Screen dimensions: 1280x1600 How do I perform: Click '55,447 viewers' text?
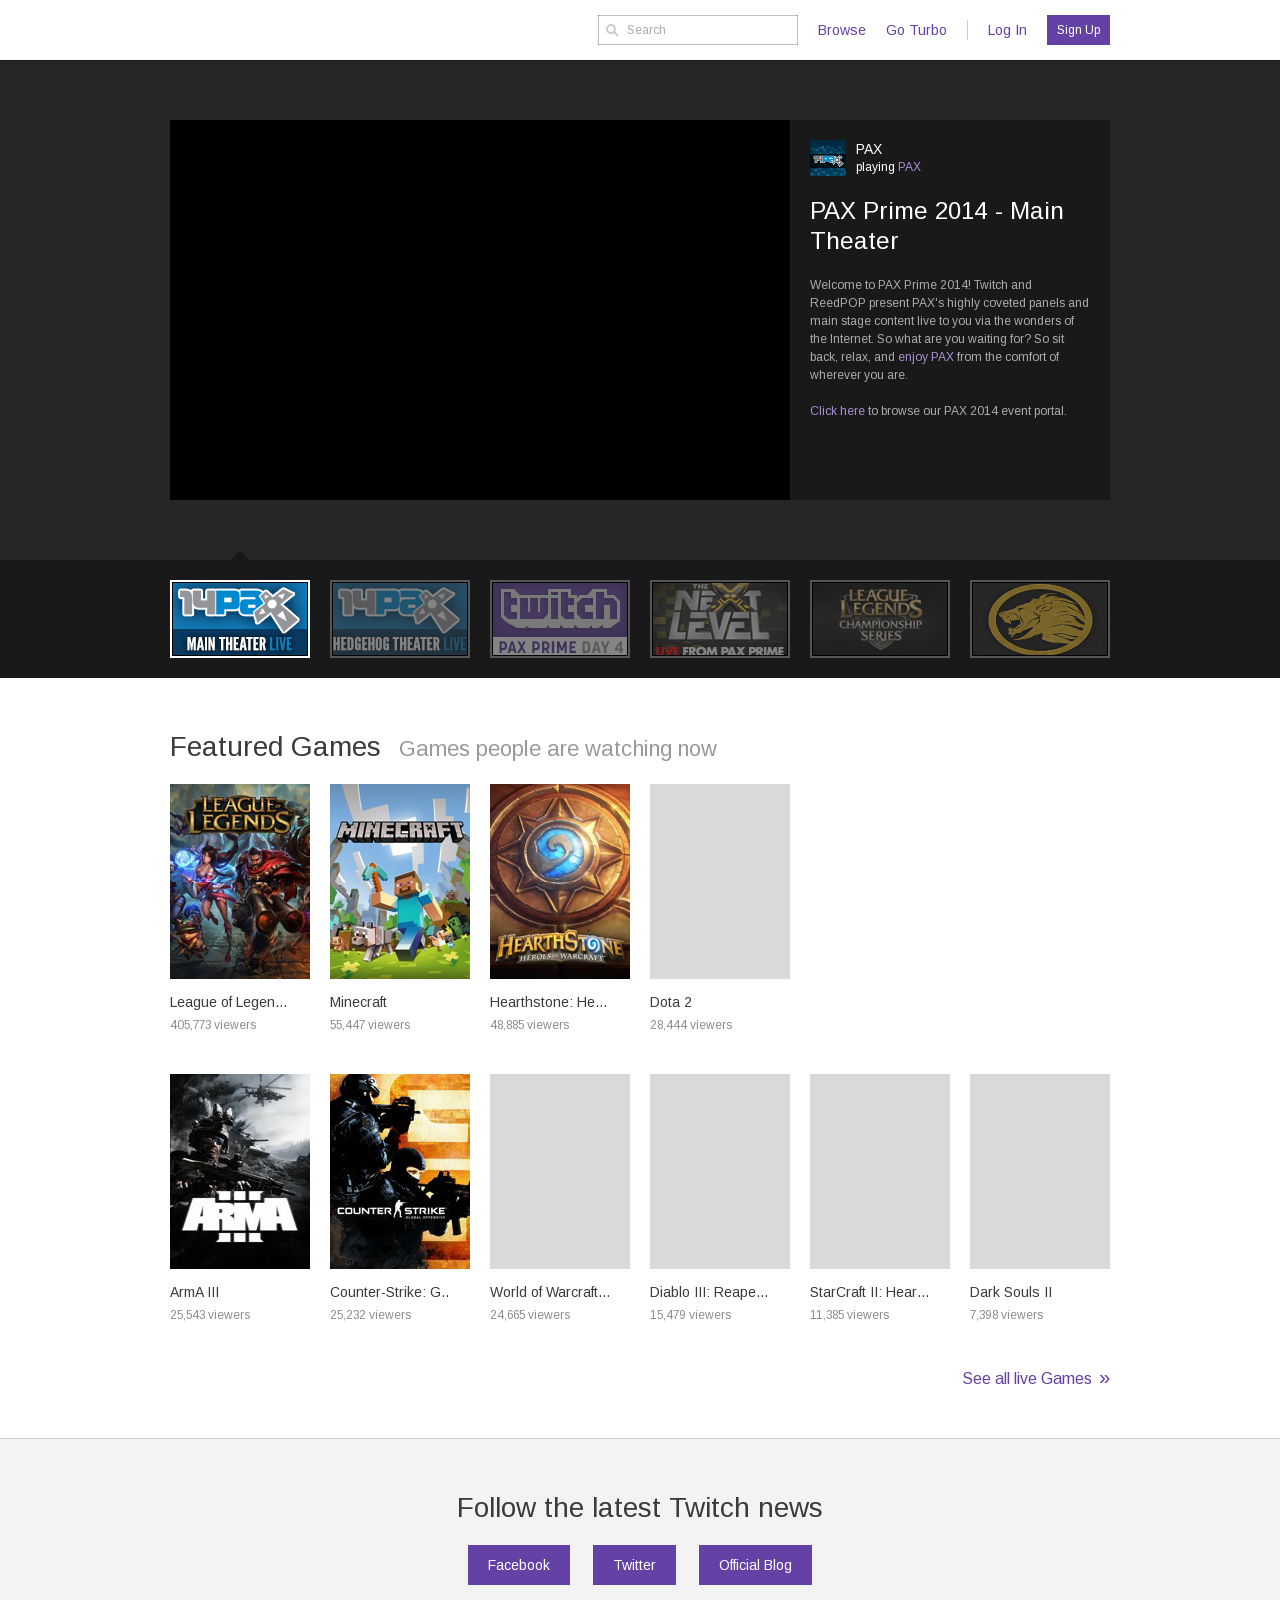370,1025
